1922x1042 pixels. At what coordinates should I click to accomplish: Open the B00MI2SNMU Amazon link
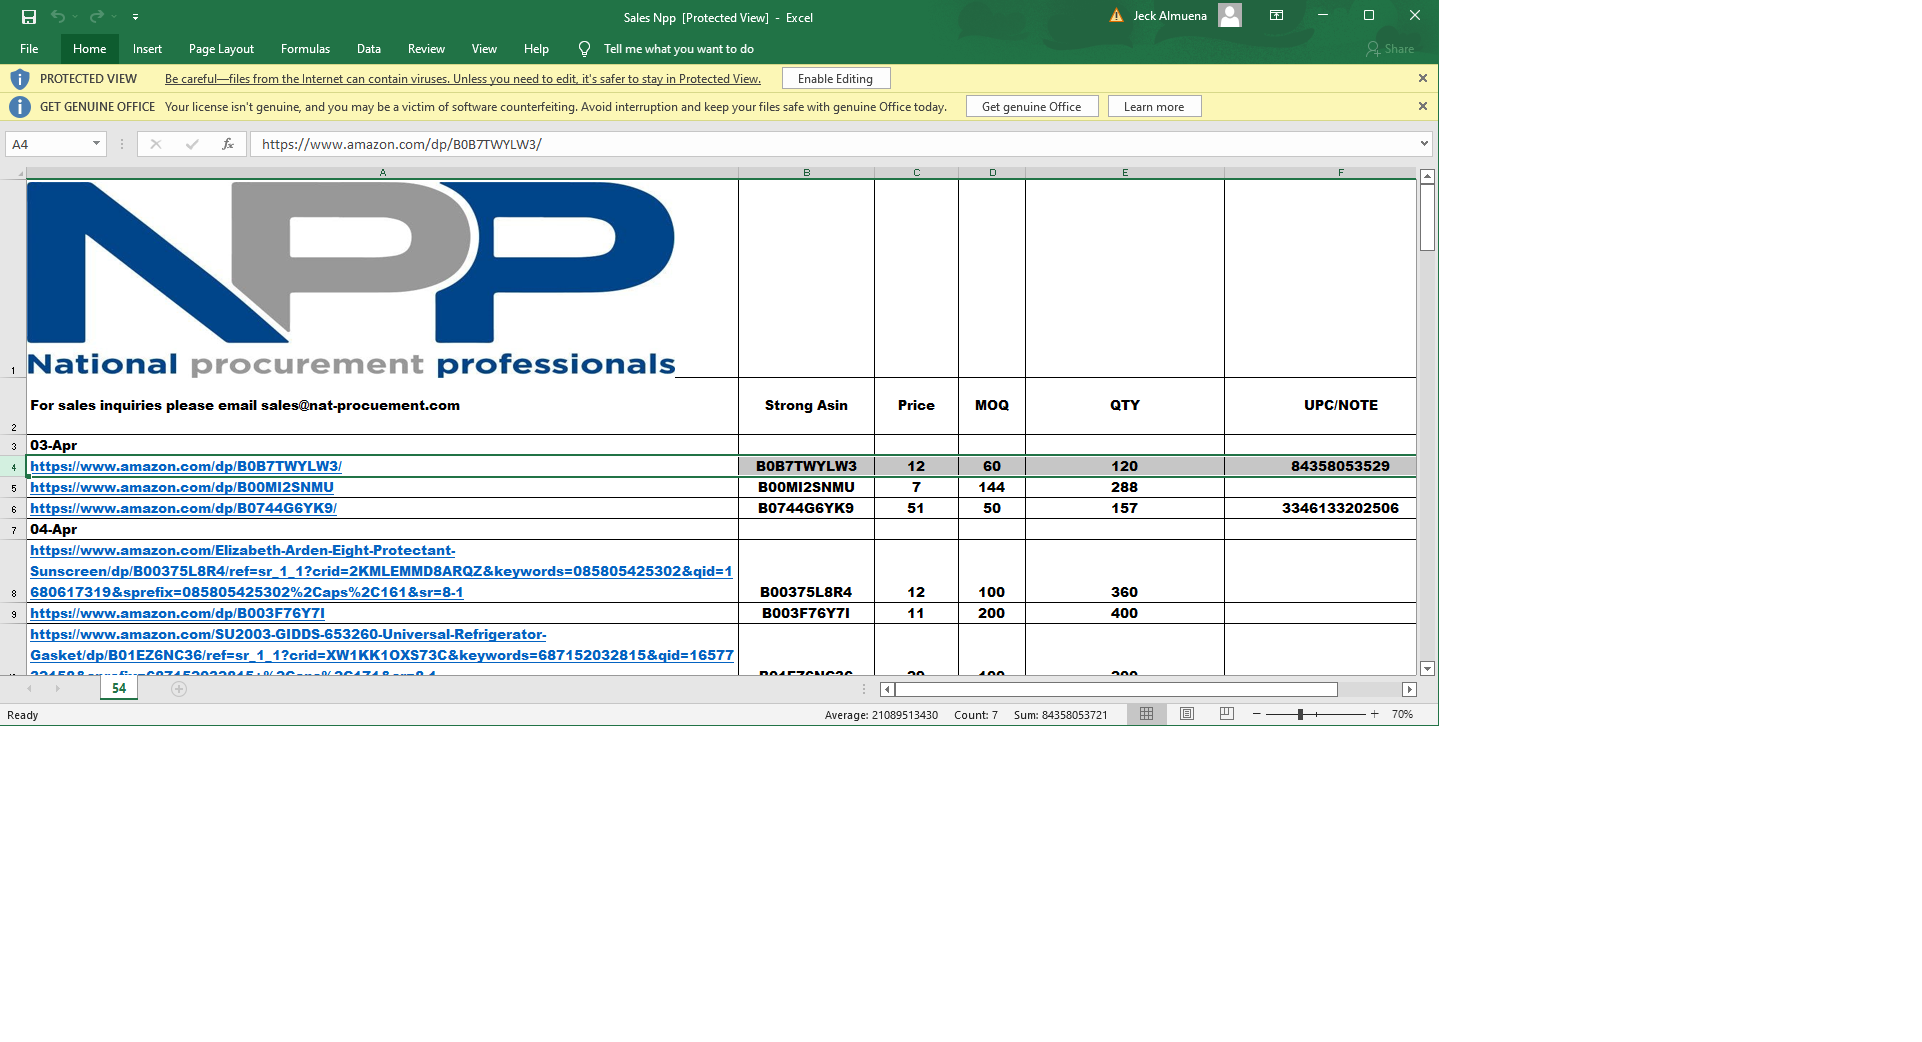click(182, 487)
